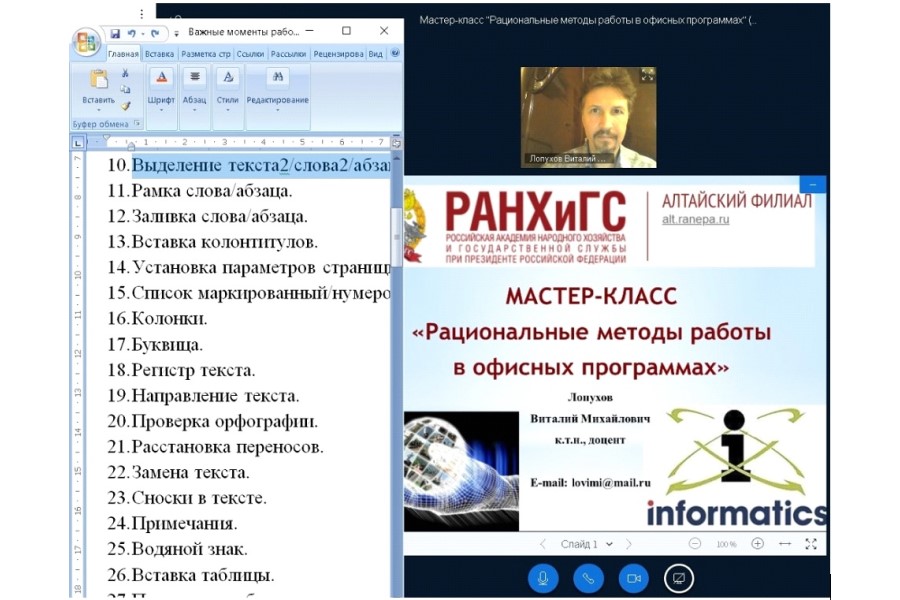The image size is (900, 600).
Task: Switch to the Главная ribbon tab
Action: click(x=123, y=54)
